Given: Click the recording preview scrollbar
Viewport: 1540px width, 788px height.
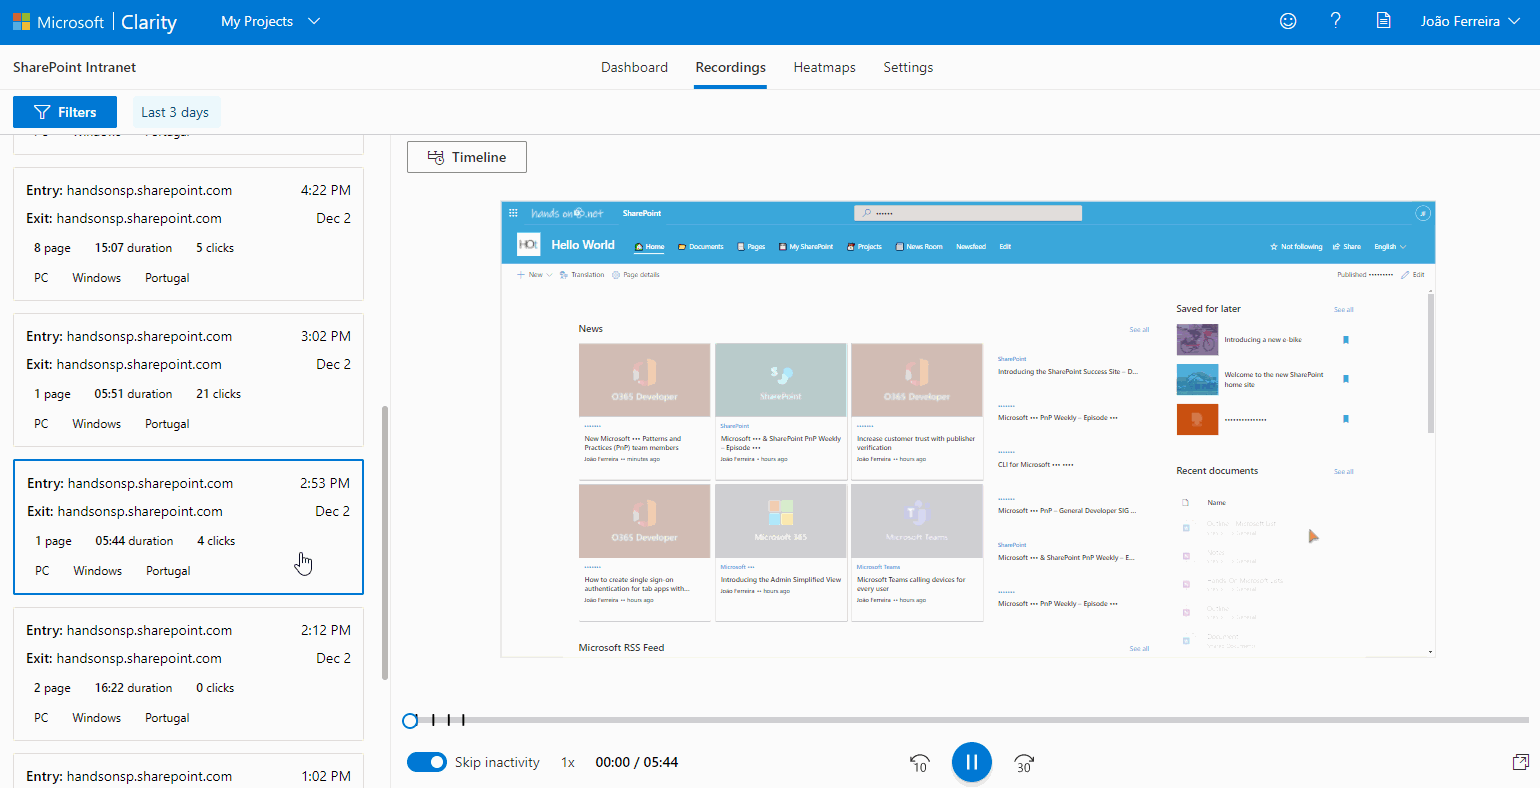Looking at the screenshot, I should tap(1430, 362).
